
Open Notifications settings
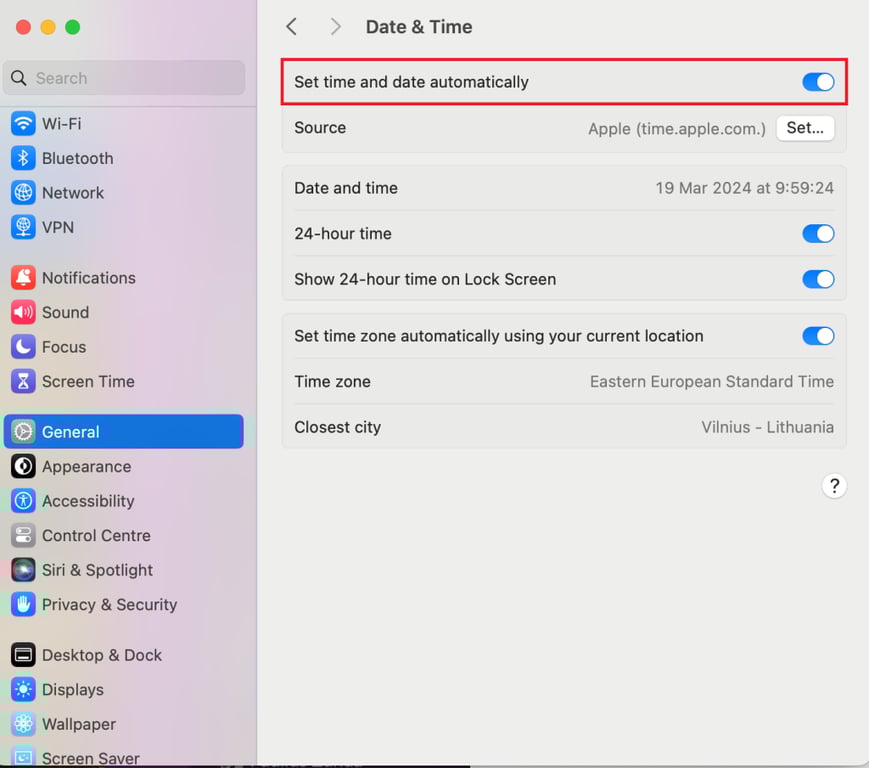click(88, 277)
